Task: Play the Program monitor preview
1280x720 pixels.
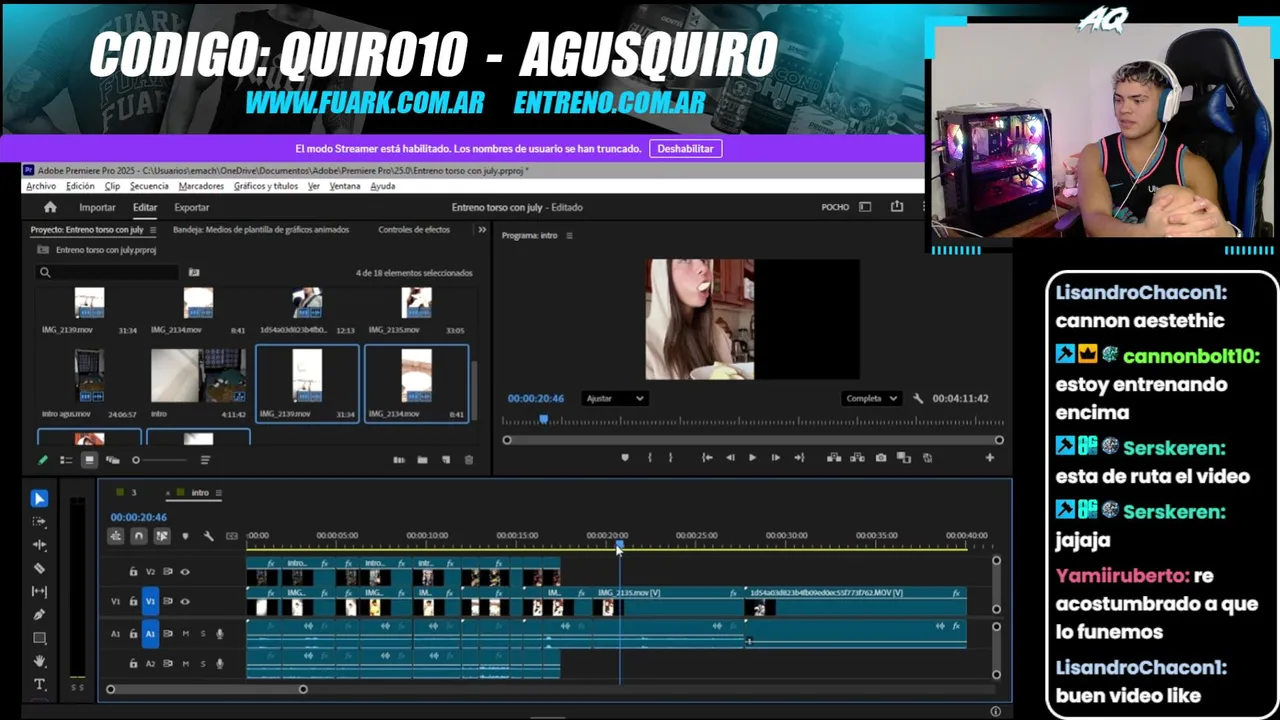Action: pyautogui.click(x=752, y=457)
